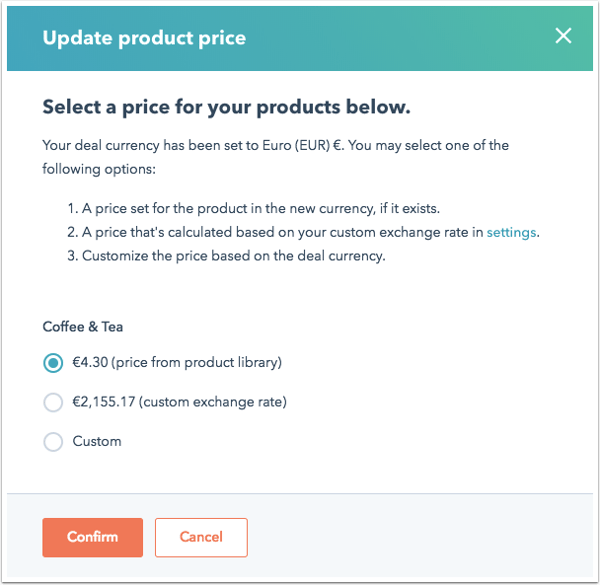Select the Custom price radio button

click(x=53, y=441)
